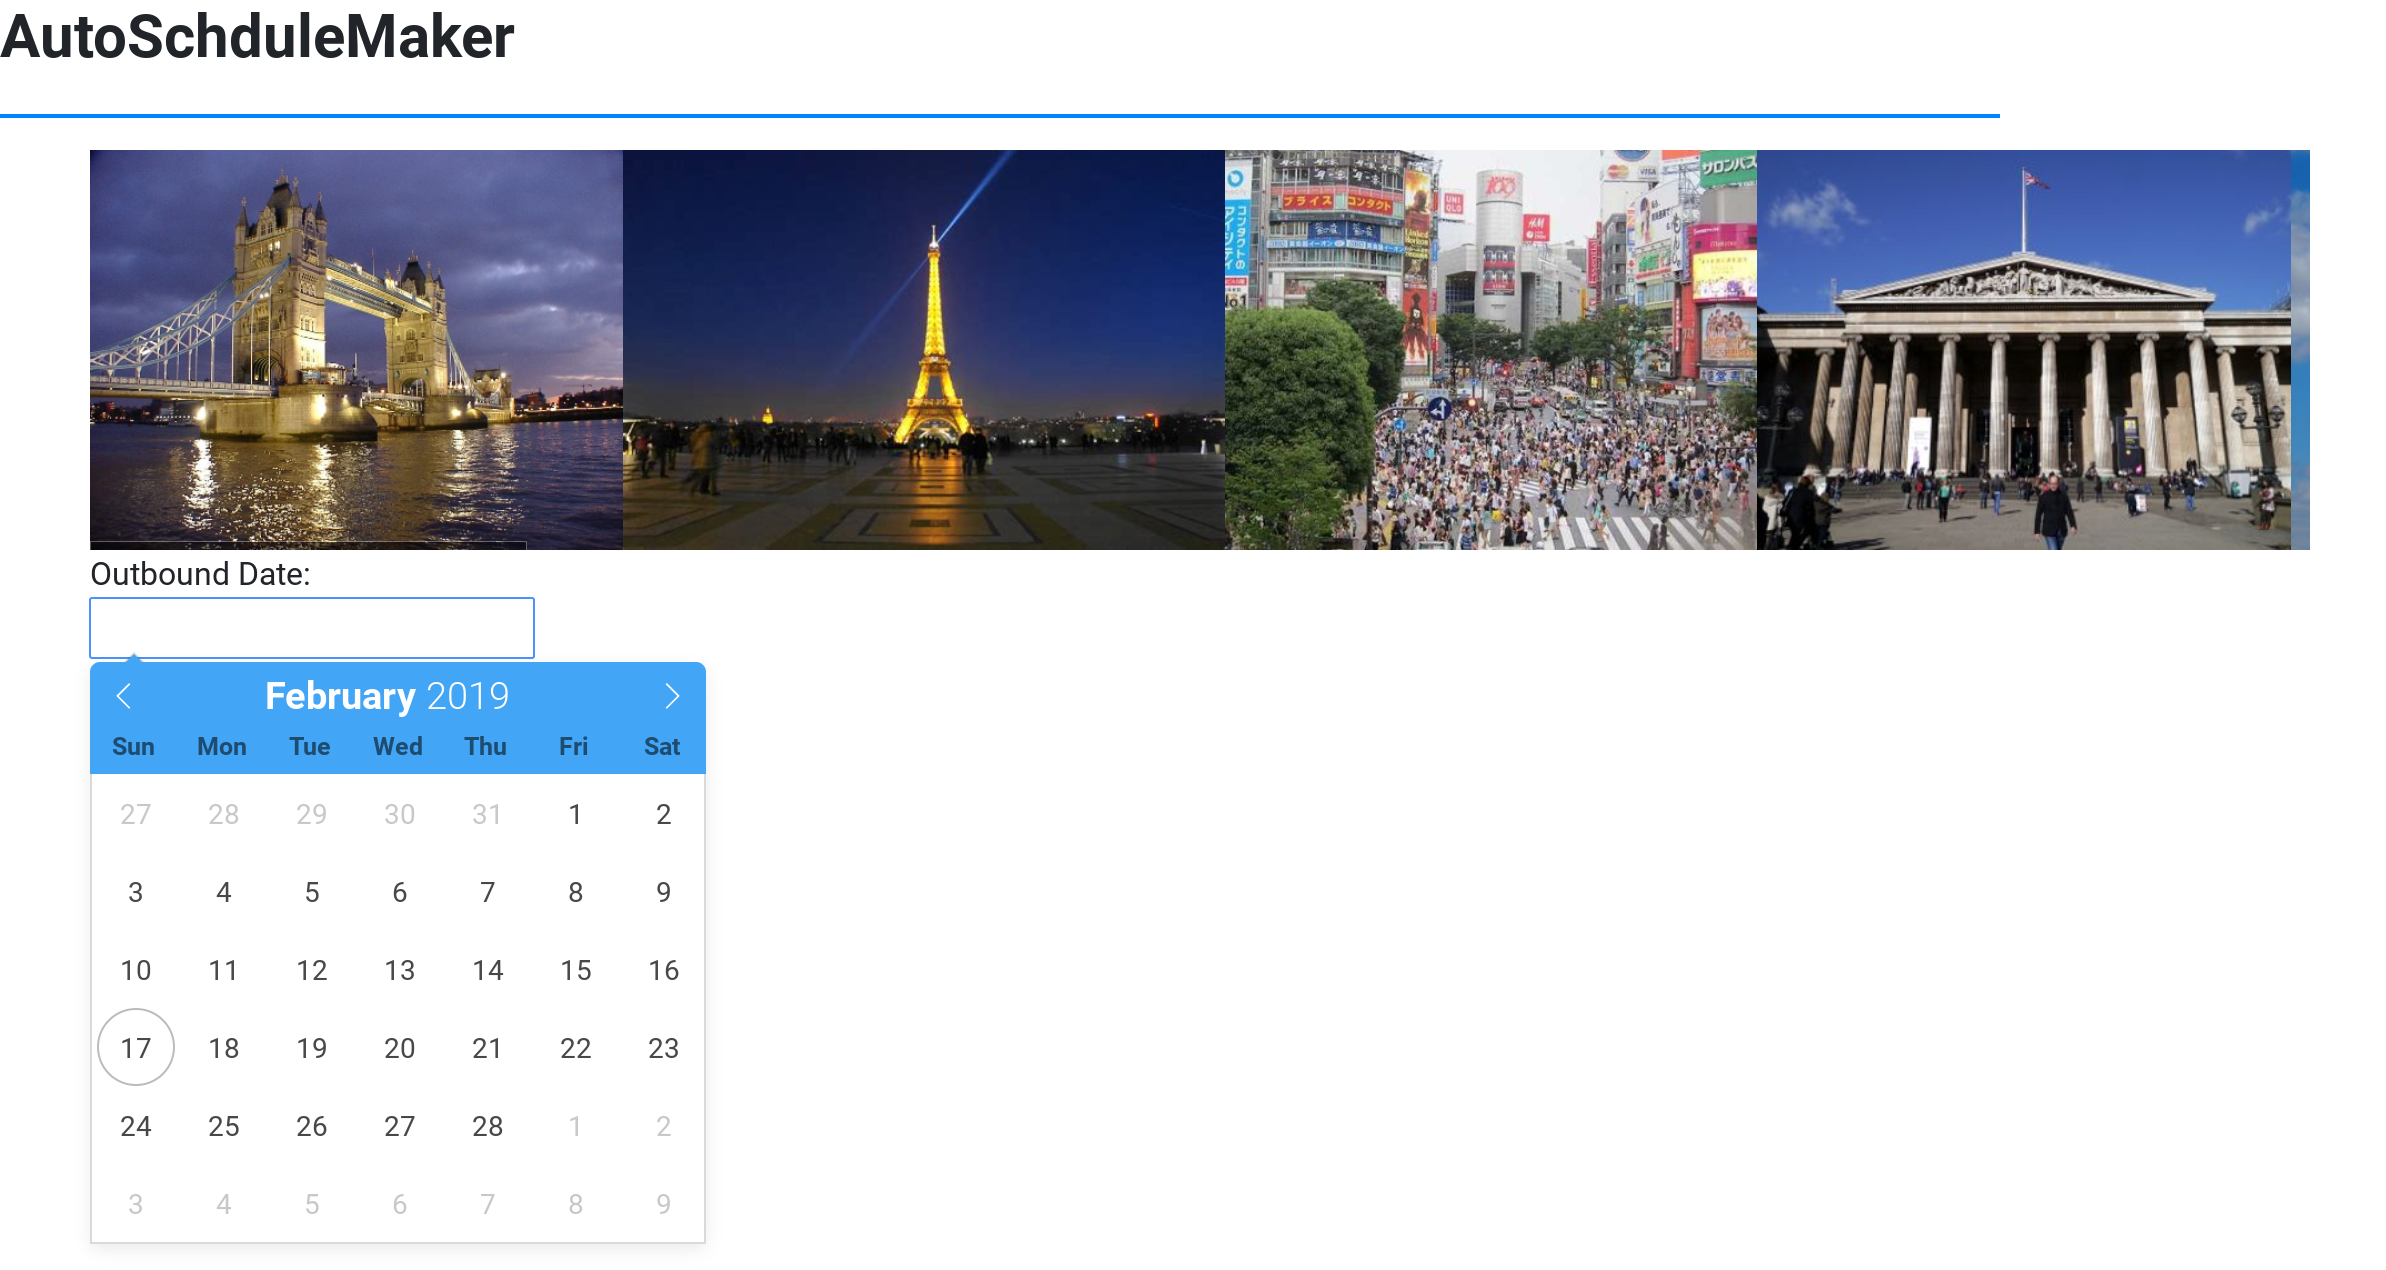
Task: Choose March 9 from next month
Action: click(x=663, y=1204)
